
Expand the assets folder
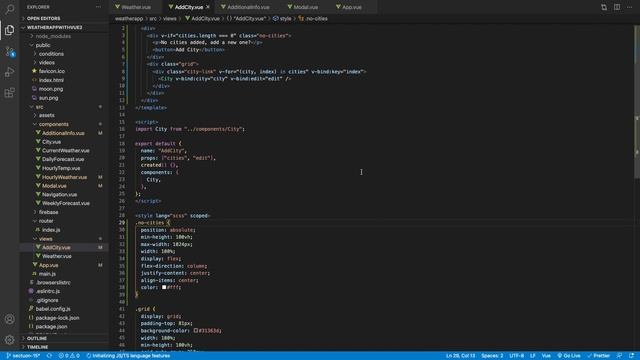coord(47,116)
